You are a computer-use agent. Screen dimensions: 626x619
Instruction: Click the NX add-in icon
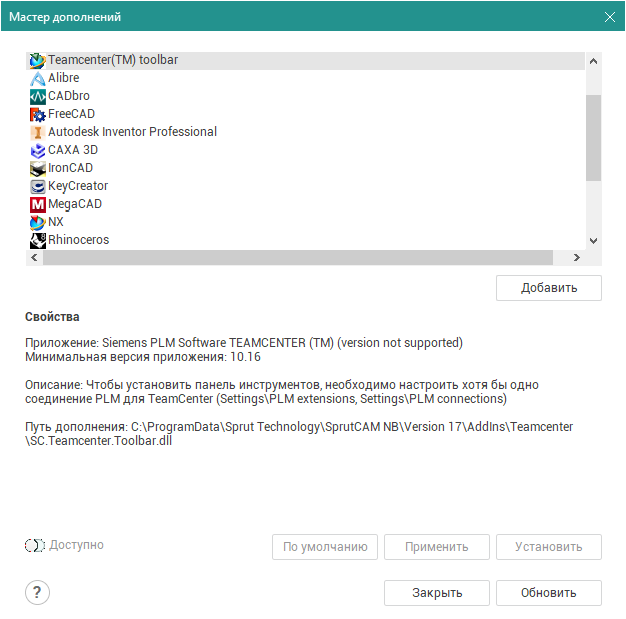pos(38,222)
